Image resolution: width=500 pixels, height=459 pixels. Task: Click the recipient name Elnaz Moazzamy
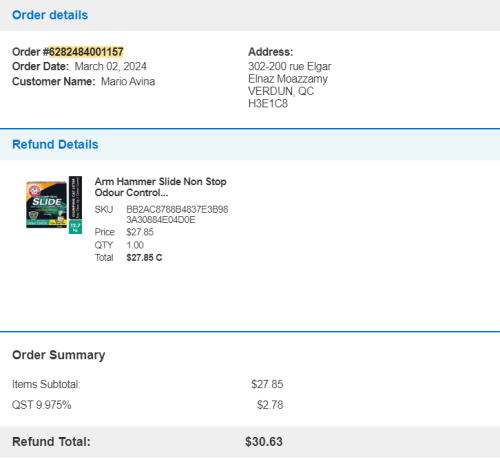pos(288,79)
